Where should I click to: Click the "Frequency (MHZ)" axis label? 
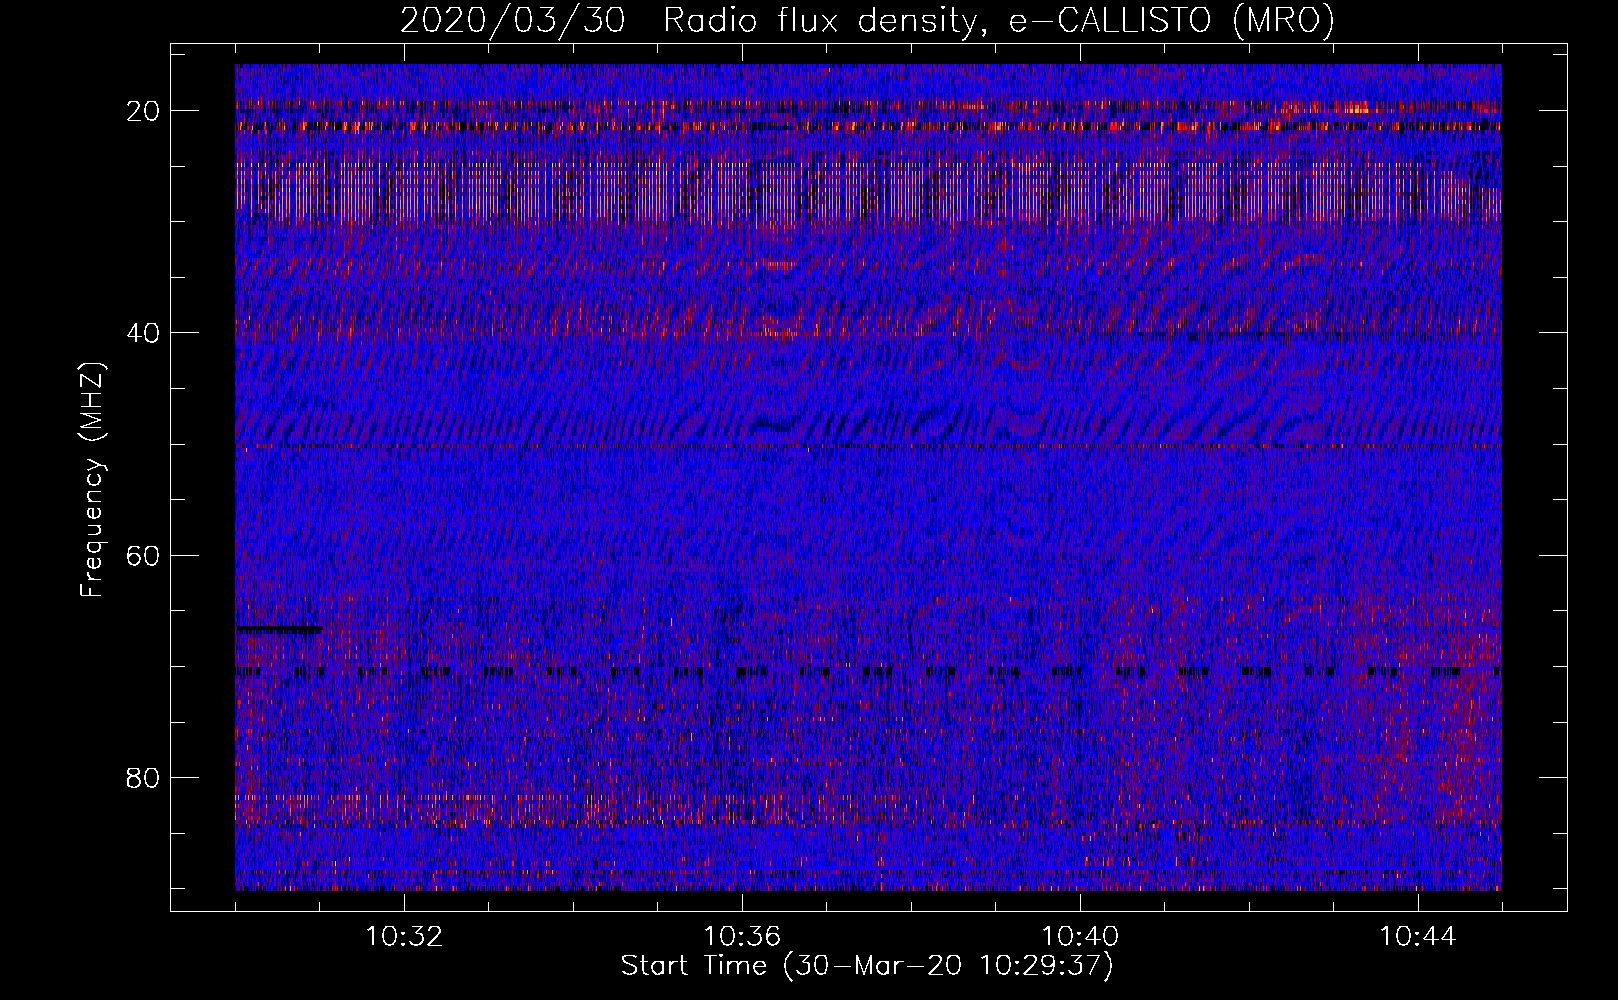92,479
